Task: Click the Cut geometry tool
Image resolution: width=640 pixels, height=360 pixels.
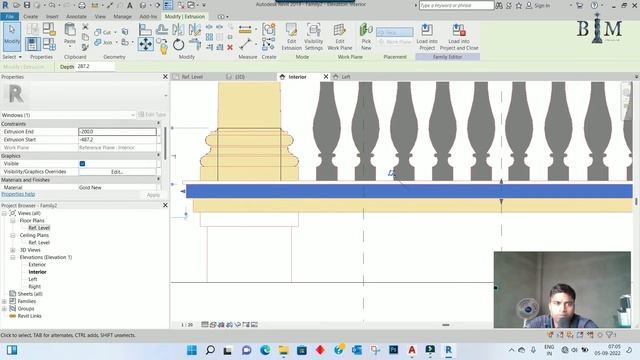Action: pos(103,32)
